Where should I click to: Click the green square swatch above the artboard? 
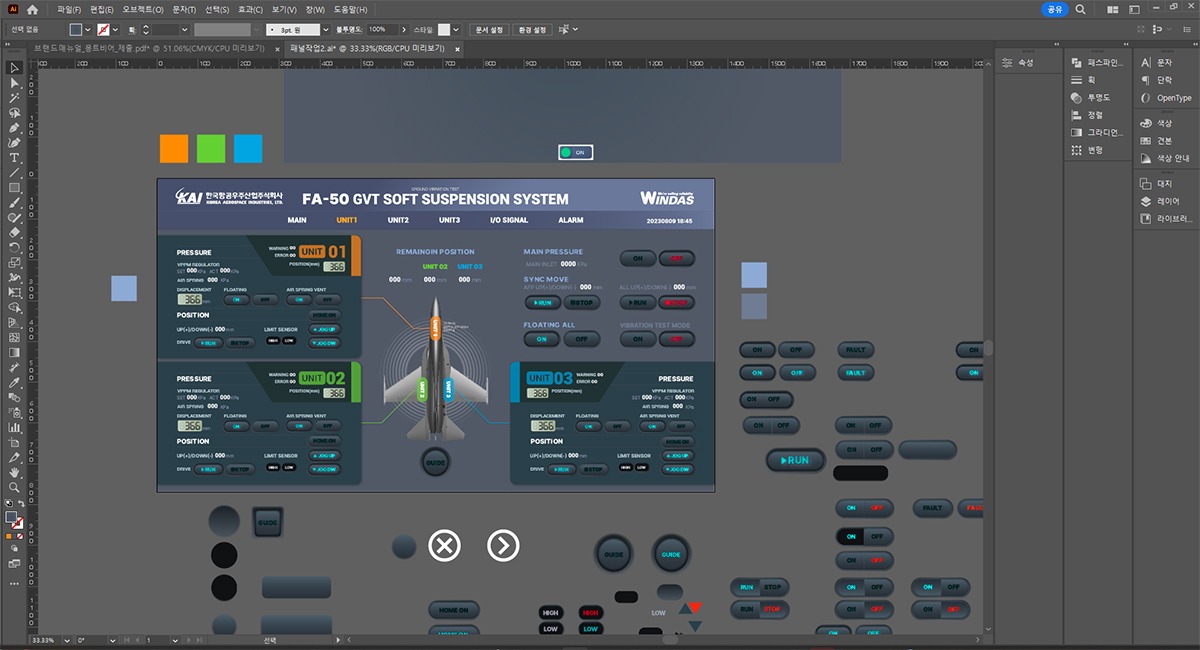click(211, 148)
